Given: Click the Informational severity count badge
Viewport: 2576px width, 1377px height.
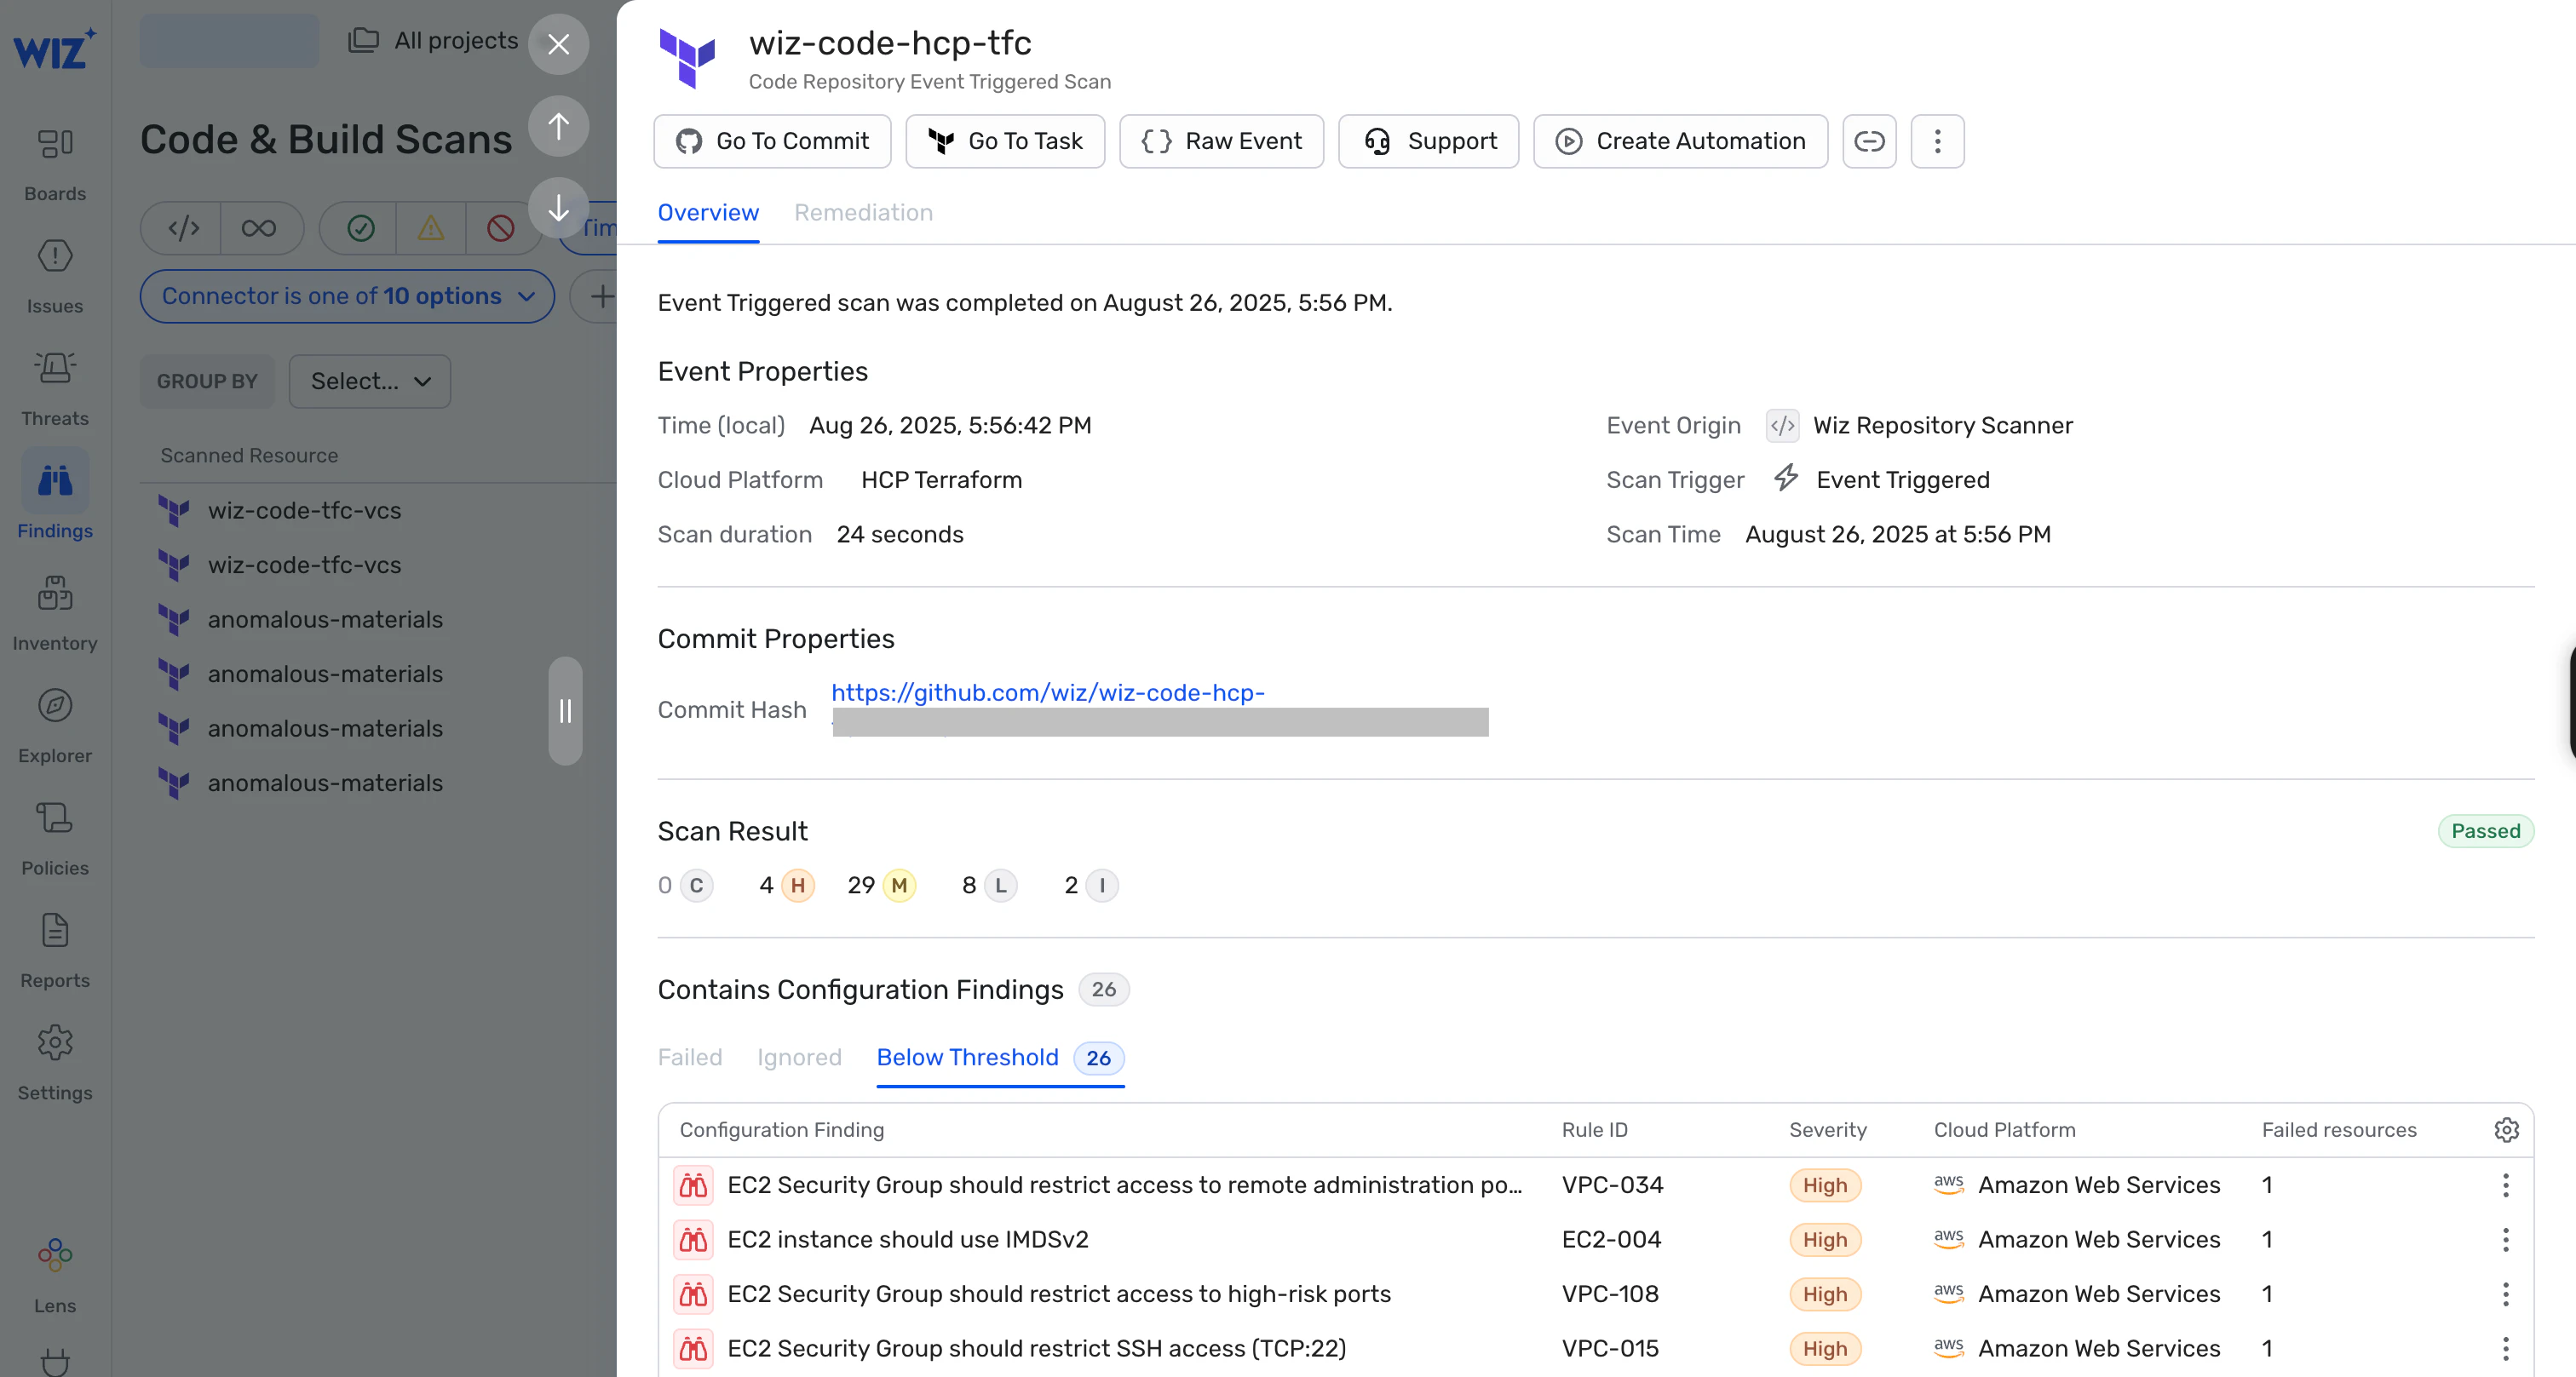Looking at the screenshot, I should [1101, 885].
